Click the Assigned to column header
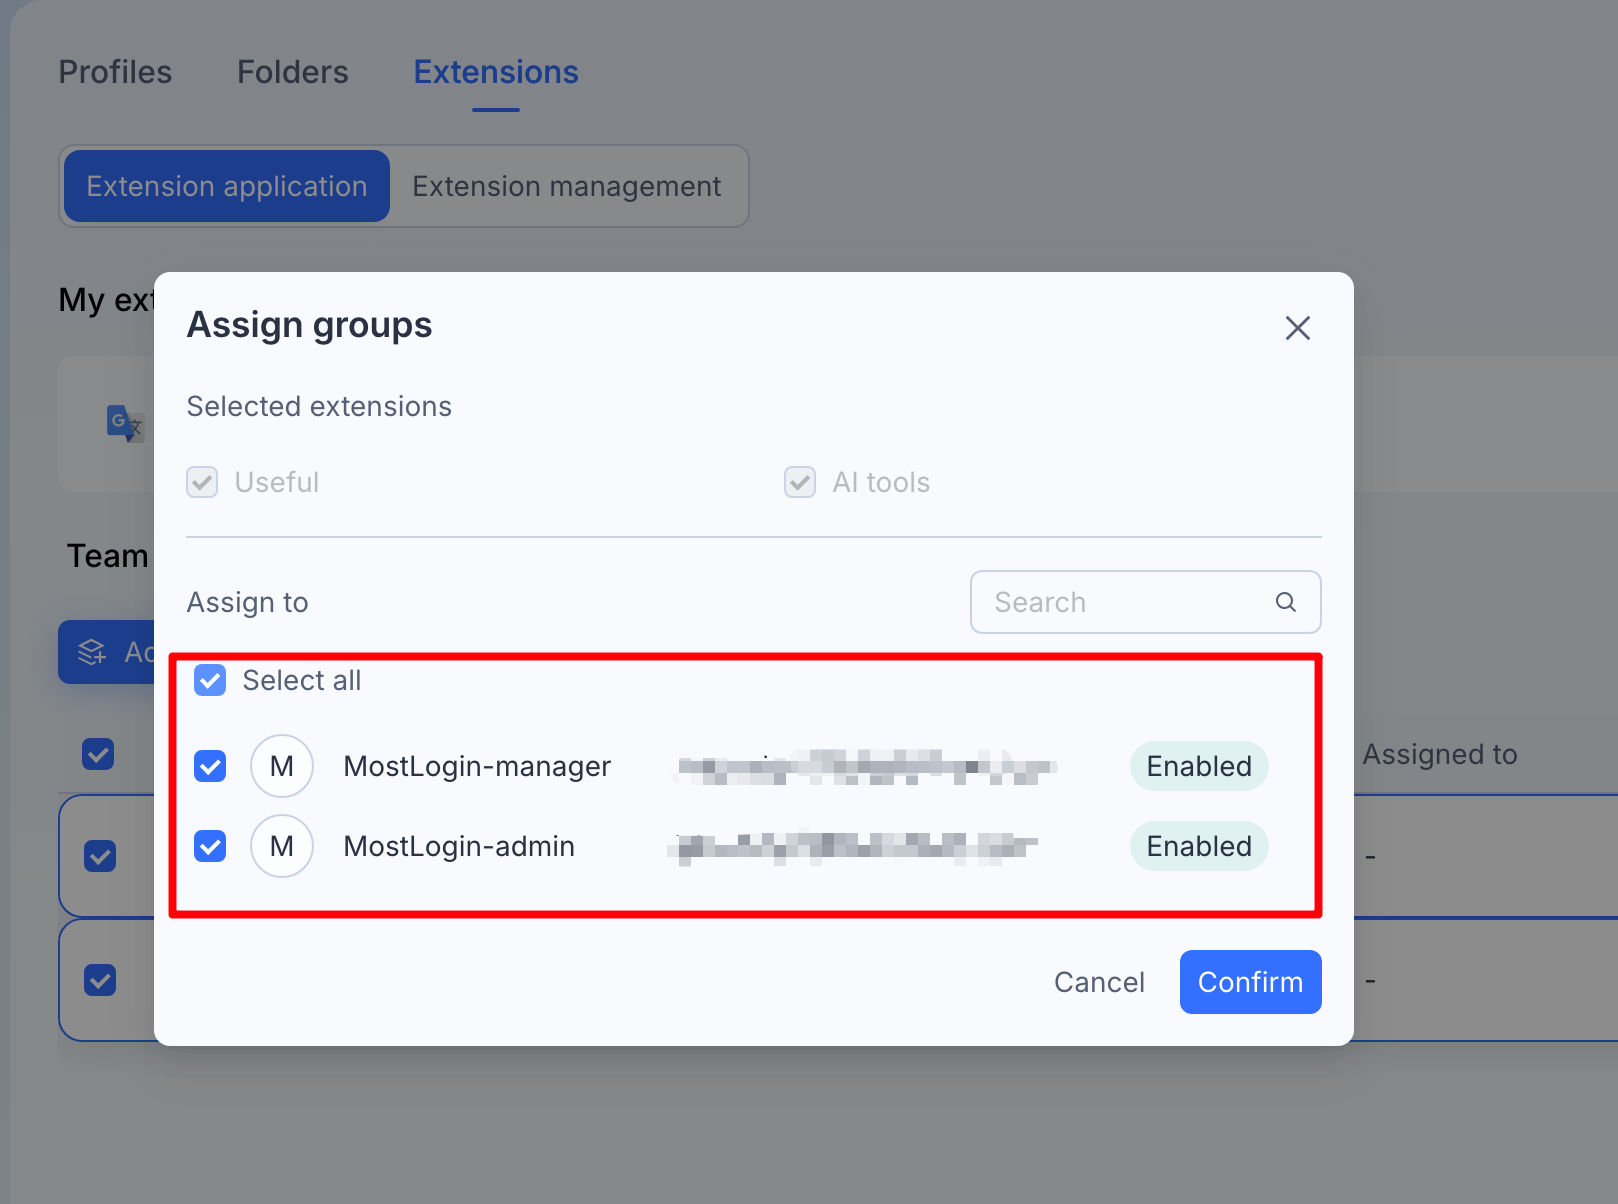1618x1204 pixels. (x=1440, y=754)
